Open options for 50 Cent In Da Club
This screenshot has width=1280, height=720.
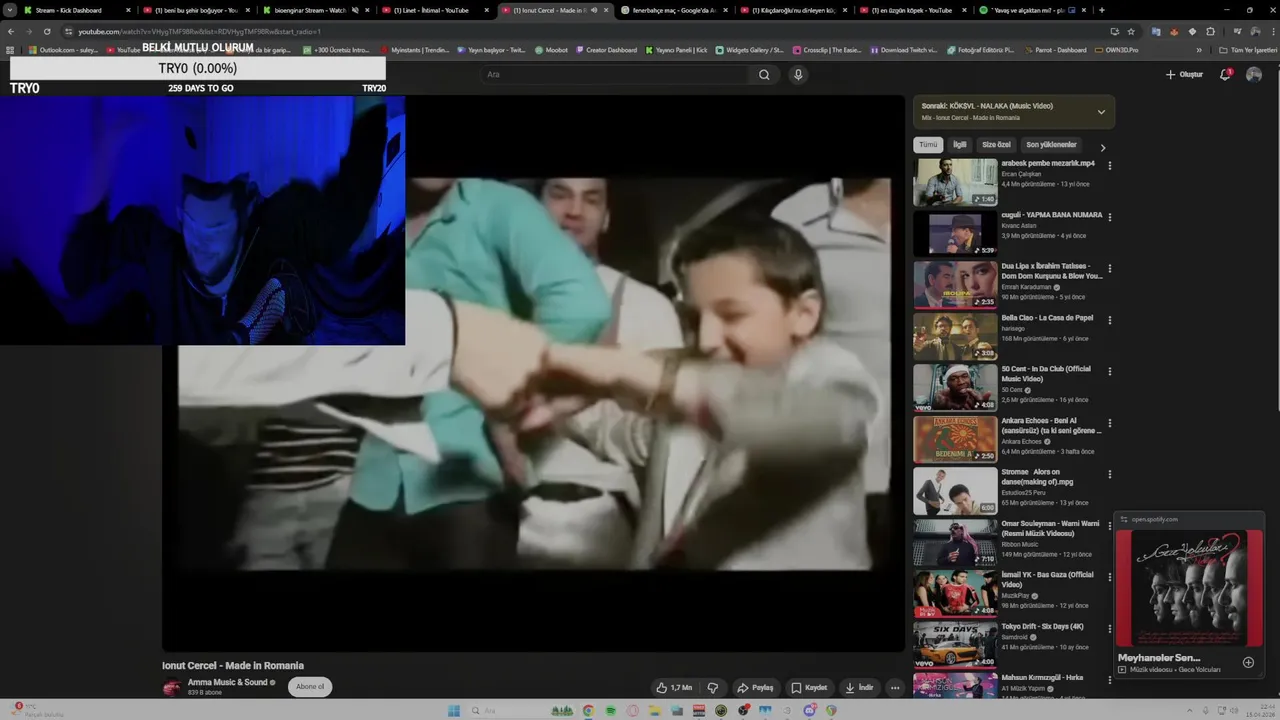click(x=1109, y=372)
